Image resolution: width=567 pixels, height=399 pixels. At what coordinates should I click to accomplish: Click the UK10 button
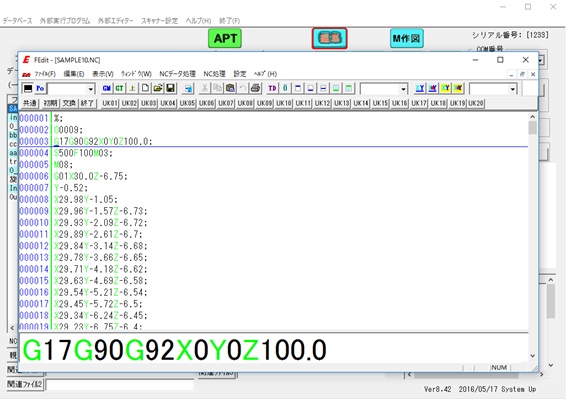click(x=284, y=103)
